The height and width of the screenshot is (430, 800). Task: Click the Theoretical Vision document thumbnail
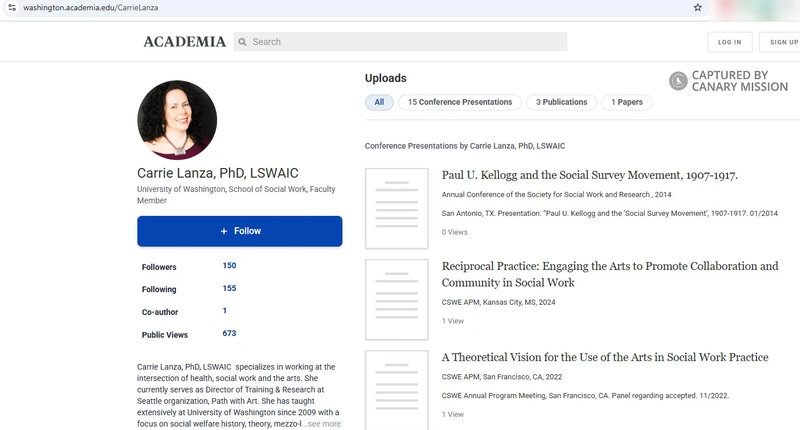pyautogui.click(x=396, y=390)
